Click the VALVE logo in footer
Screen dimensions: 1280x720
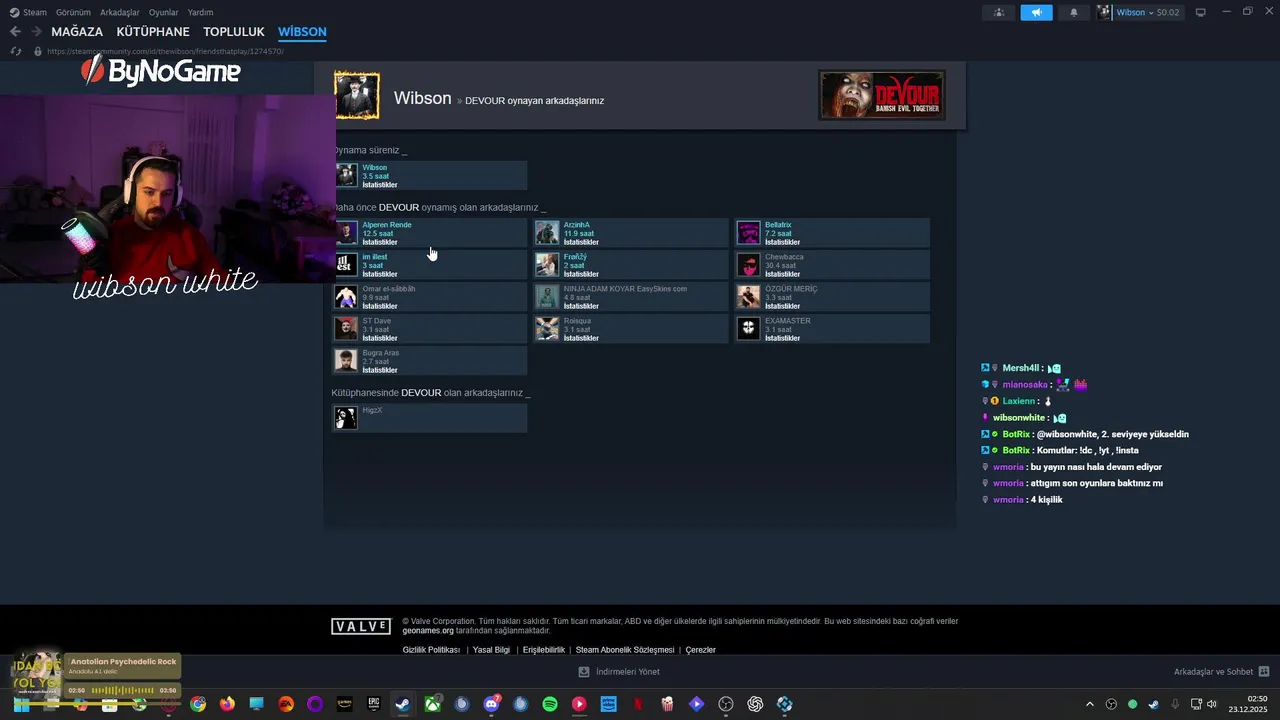[x=360, y=626]
